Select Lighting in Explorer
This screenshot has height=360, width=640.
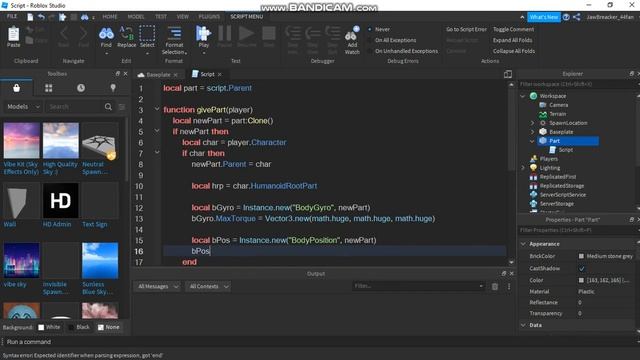click(549, 168)
